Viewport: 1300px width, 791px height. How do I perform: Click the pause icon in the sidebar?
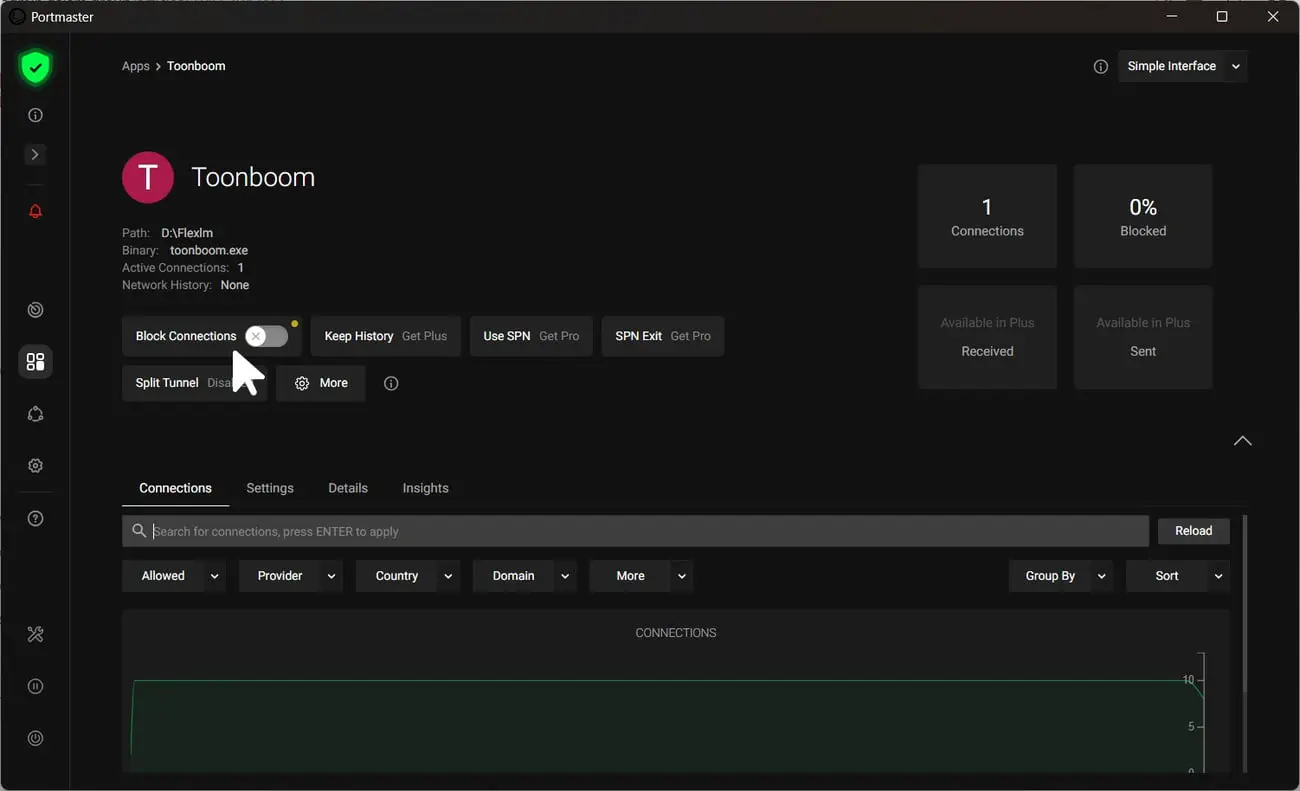[x=35, y=686]
